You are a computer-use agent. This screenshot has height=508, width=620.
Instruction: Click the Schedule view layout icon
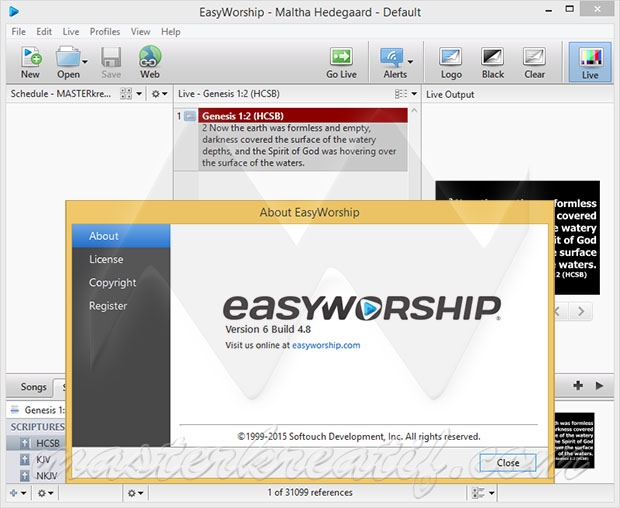[126, 94]
